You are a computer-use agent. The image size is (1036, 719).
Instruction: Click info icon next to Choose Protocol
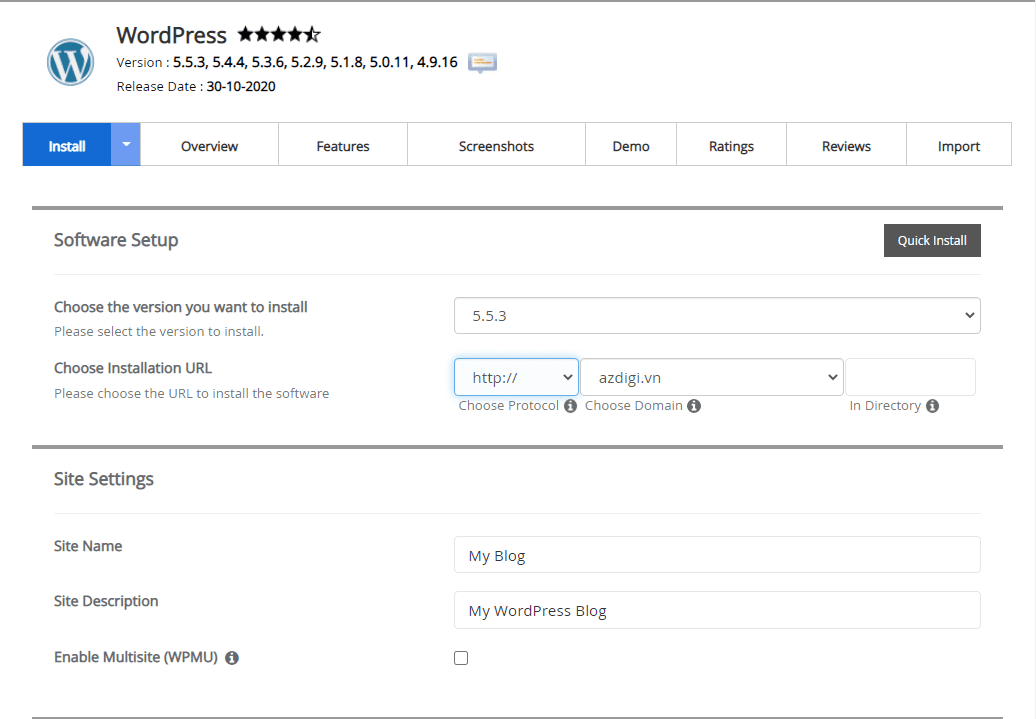click(570, 406)
